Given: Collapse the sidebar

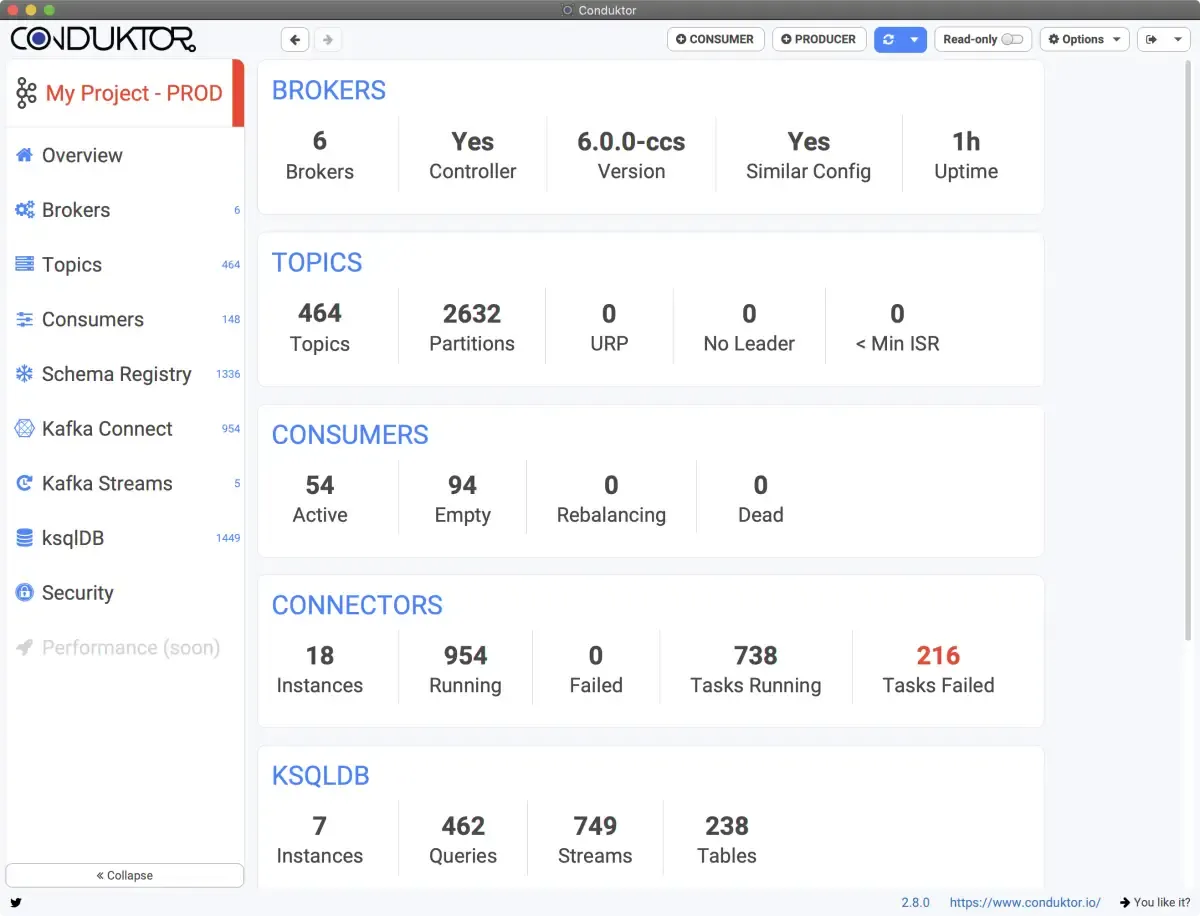Looking at the screenshot, I should click(x=125, y=875).
